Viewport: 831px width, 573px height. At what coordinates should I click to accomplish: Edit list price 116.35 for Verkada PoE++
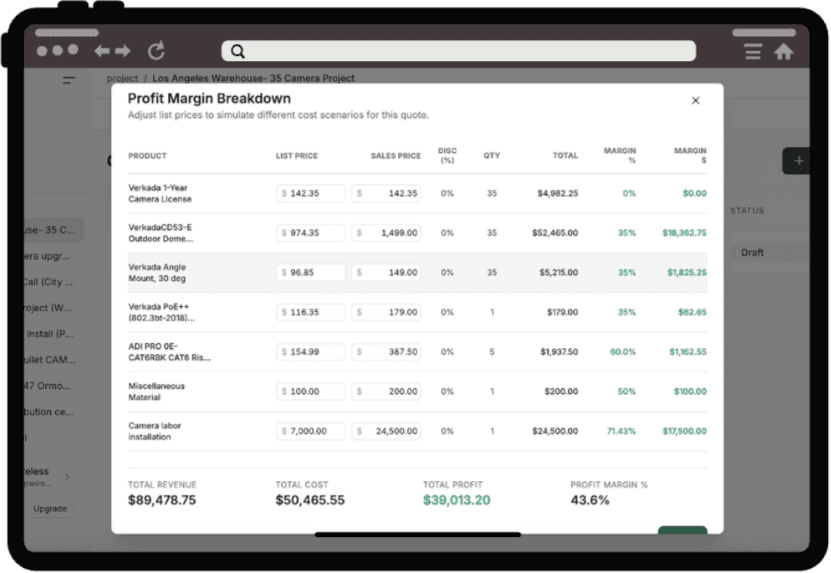311,312
